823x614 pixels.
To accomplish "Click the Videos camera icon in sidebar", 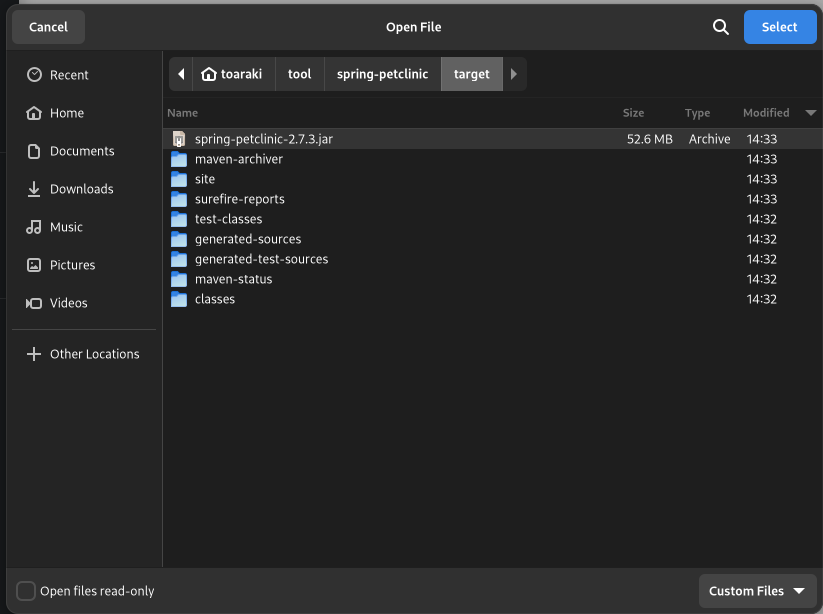I will point(34,303).
